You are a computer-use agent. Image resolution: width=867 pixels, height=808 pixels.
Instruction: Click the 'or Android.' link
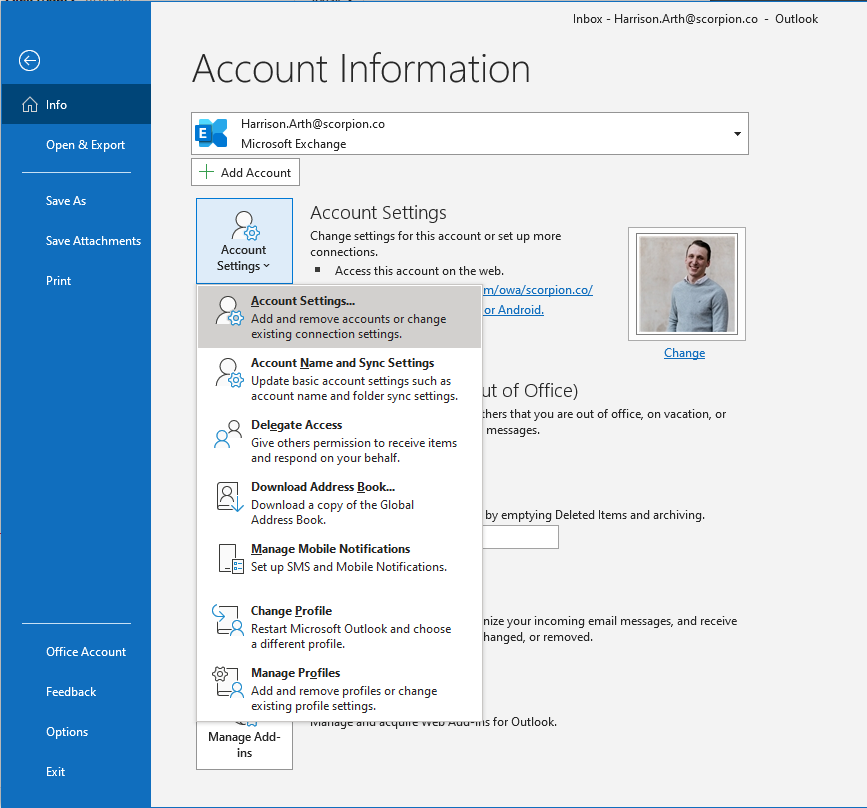coord(514,310)
